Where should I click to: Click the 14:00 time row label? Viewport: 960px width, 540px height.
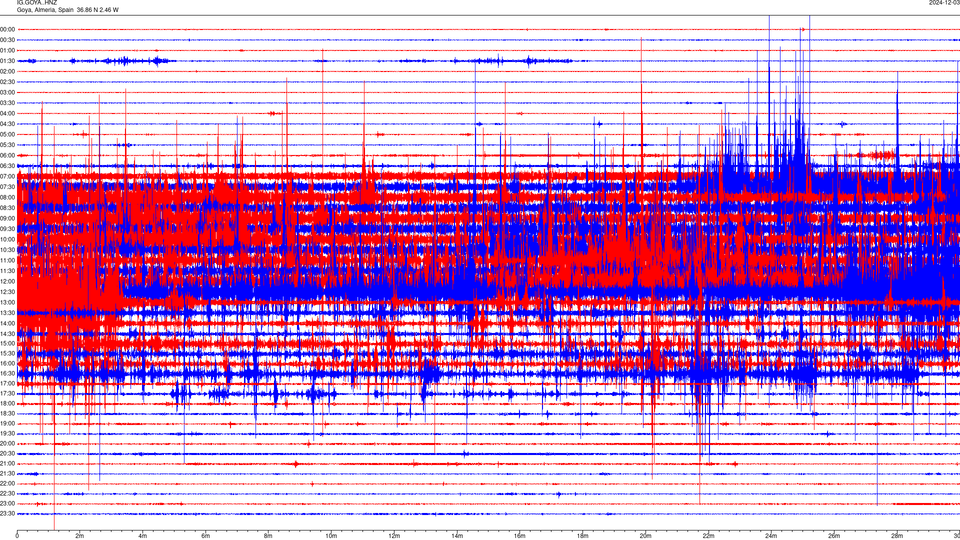8,323
